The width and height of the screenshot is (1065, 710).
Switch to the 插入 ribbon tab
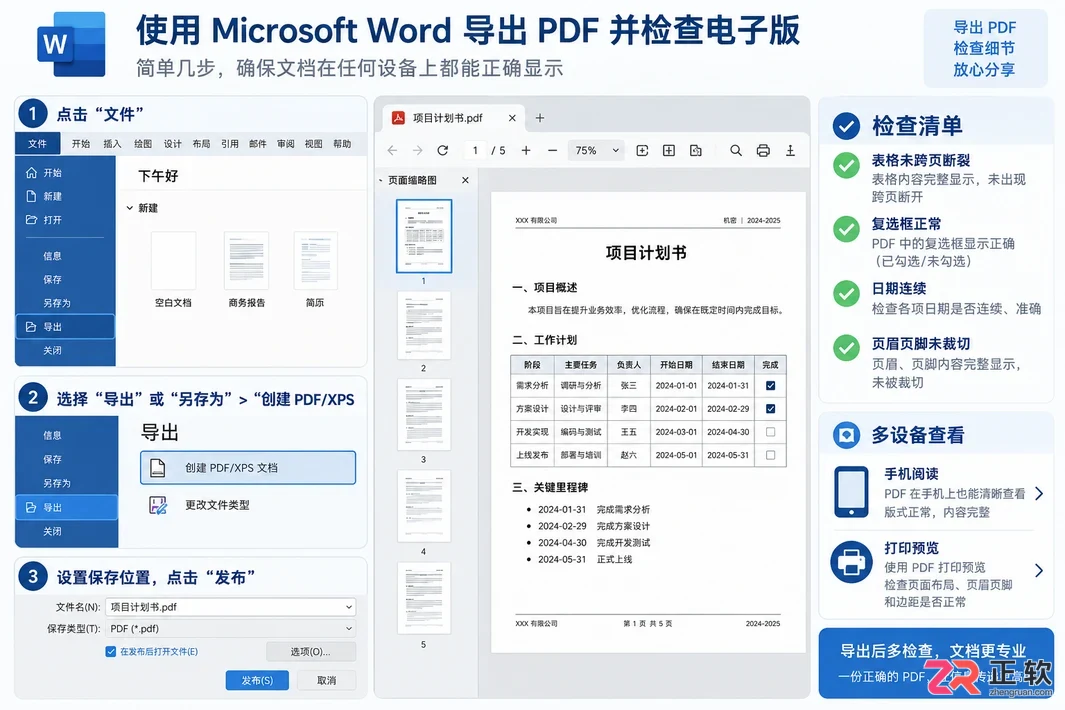112,143
